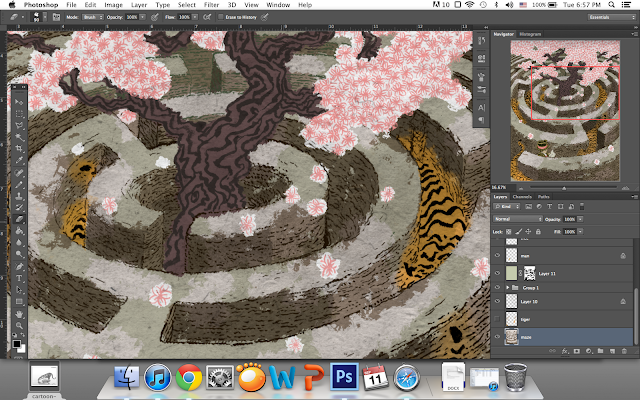This screenshot has height=400, width=640.
Task: Select the Crop tool
Action: (19, 149)
